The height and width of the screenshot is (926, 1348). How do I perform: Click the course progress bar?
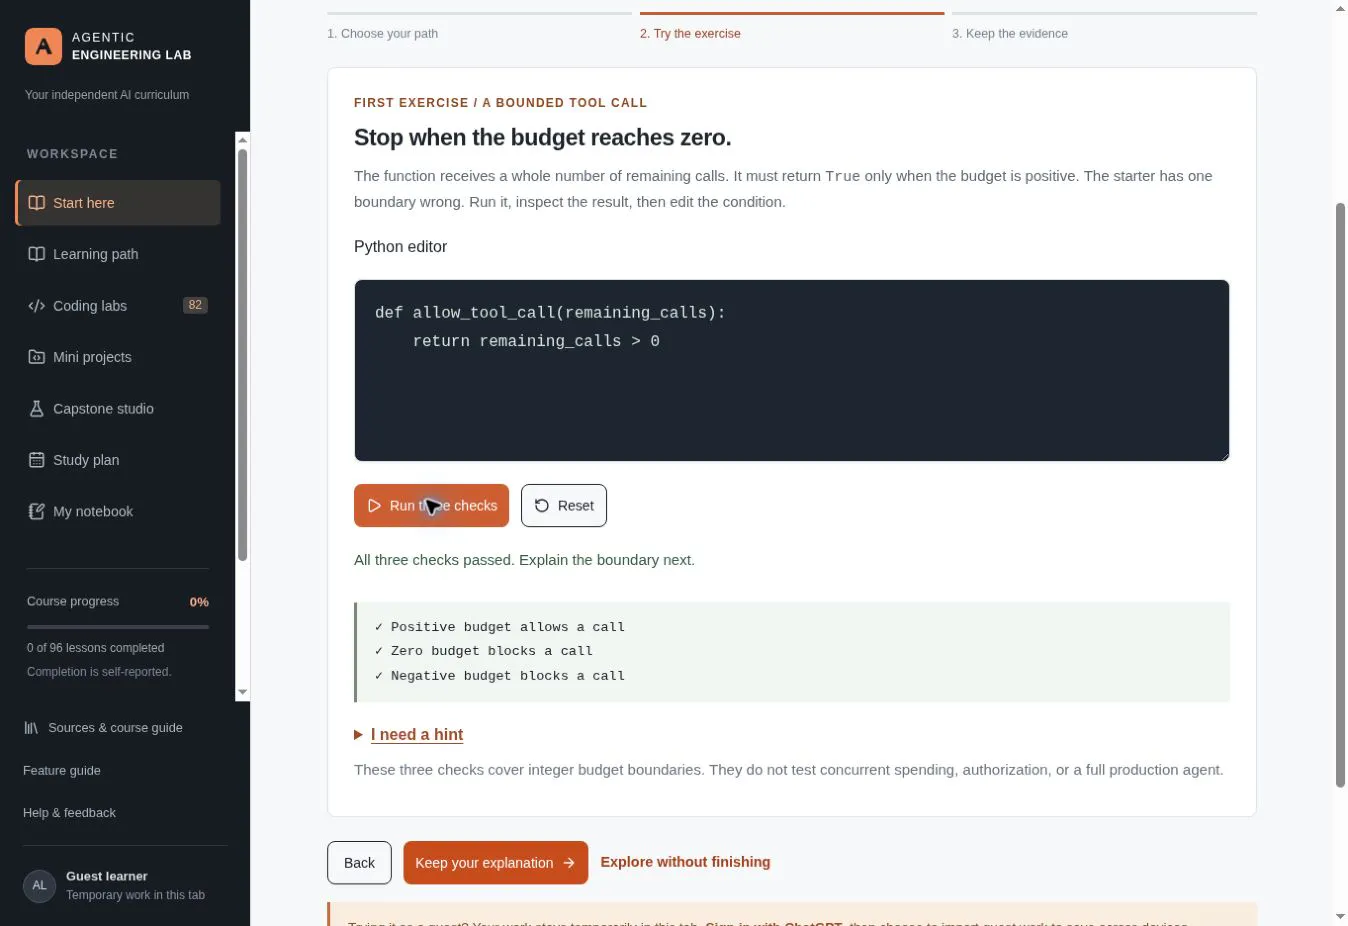pyautogui.click(x=118, y=627)
